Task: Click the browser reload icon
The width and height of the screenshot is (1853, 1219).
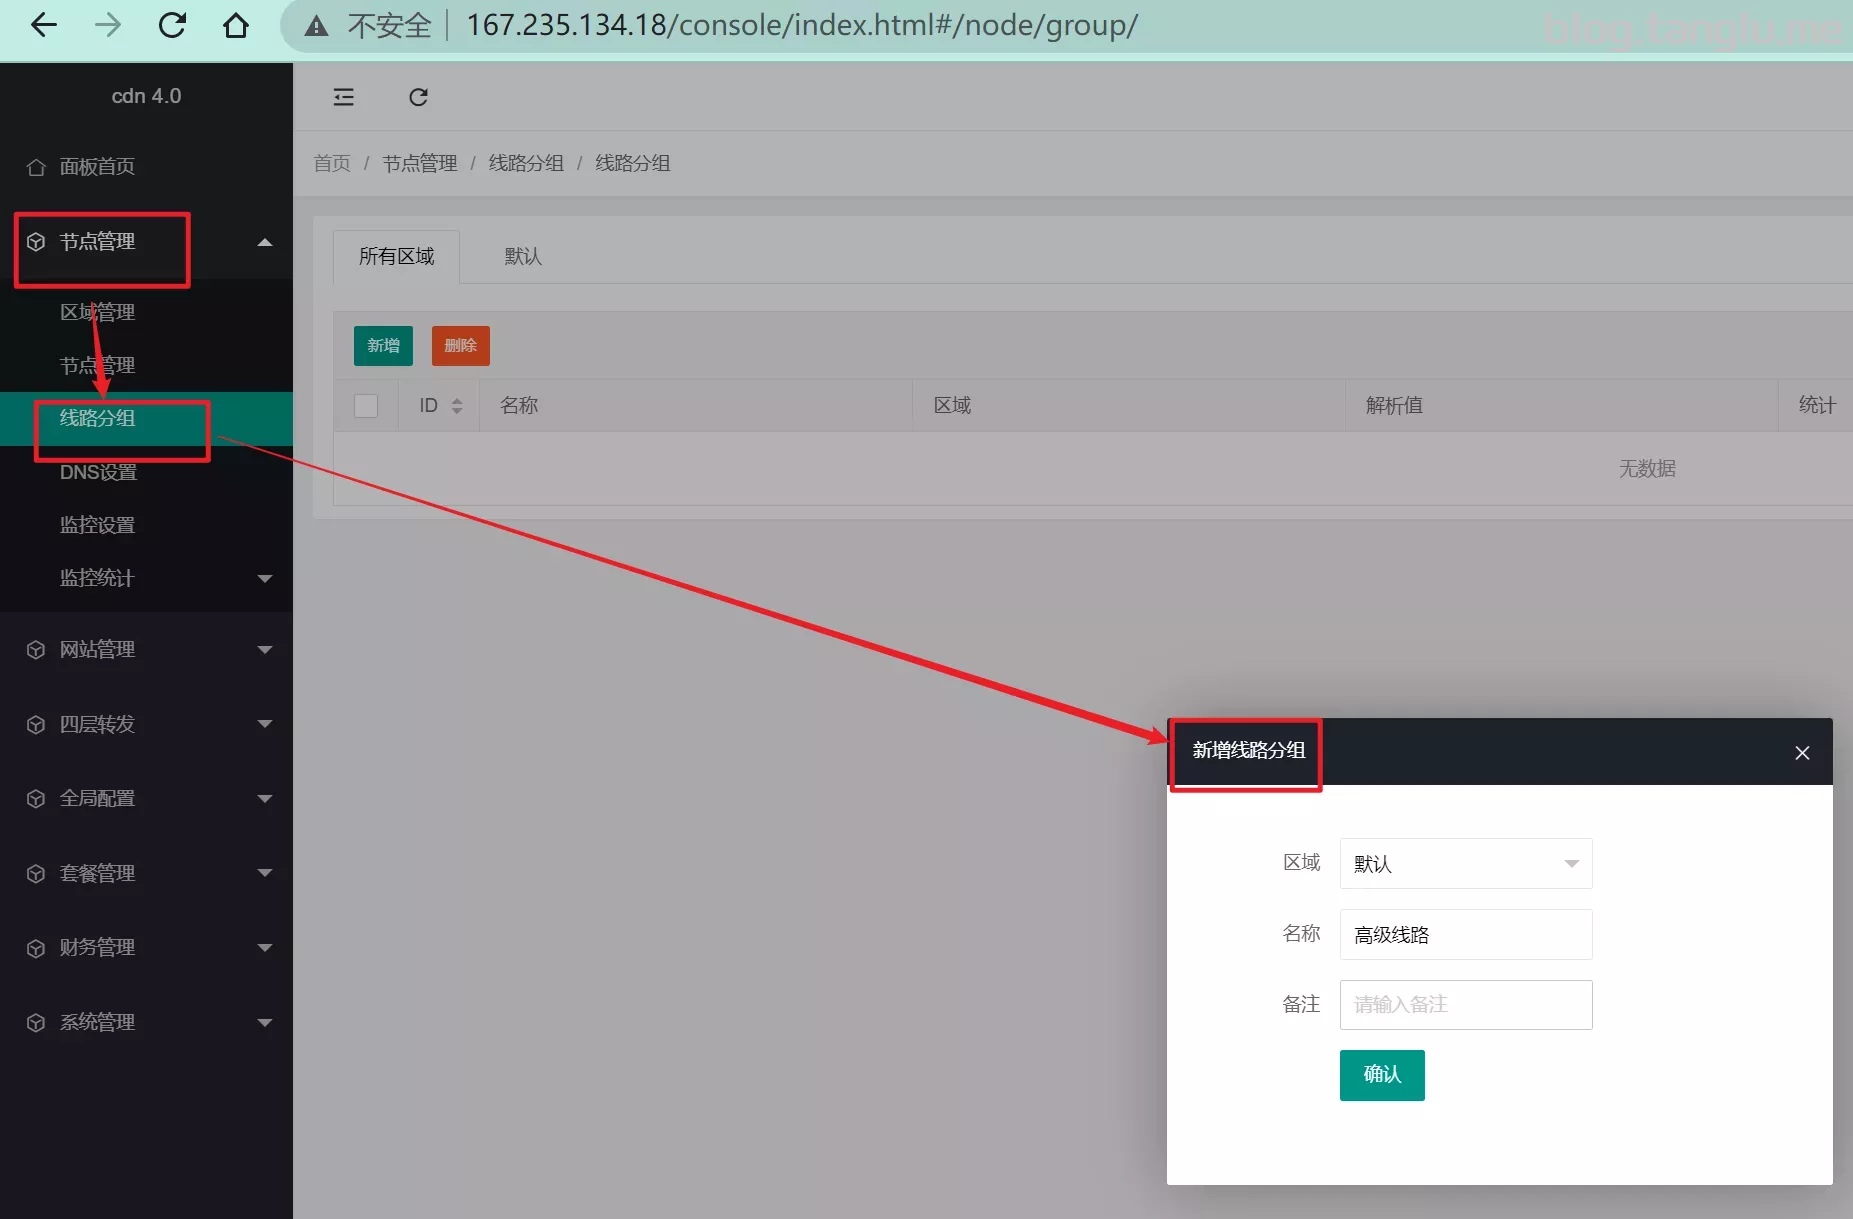Action: (x=172, y=25)
